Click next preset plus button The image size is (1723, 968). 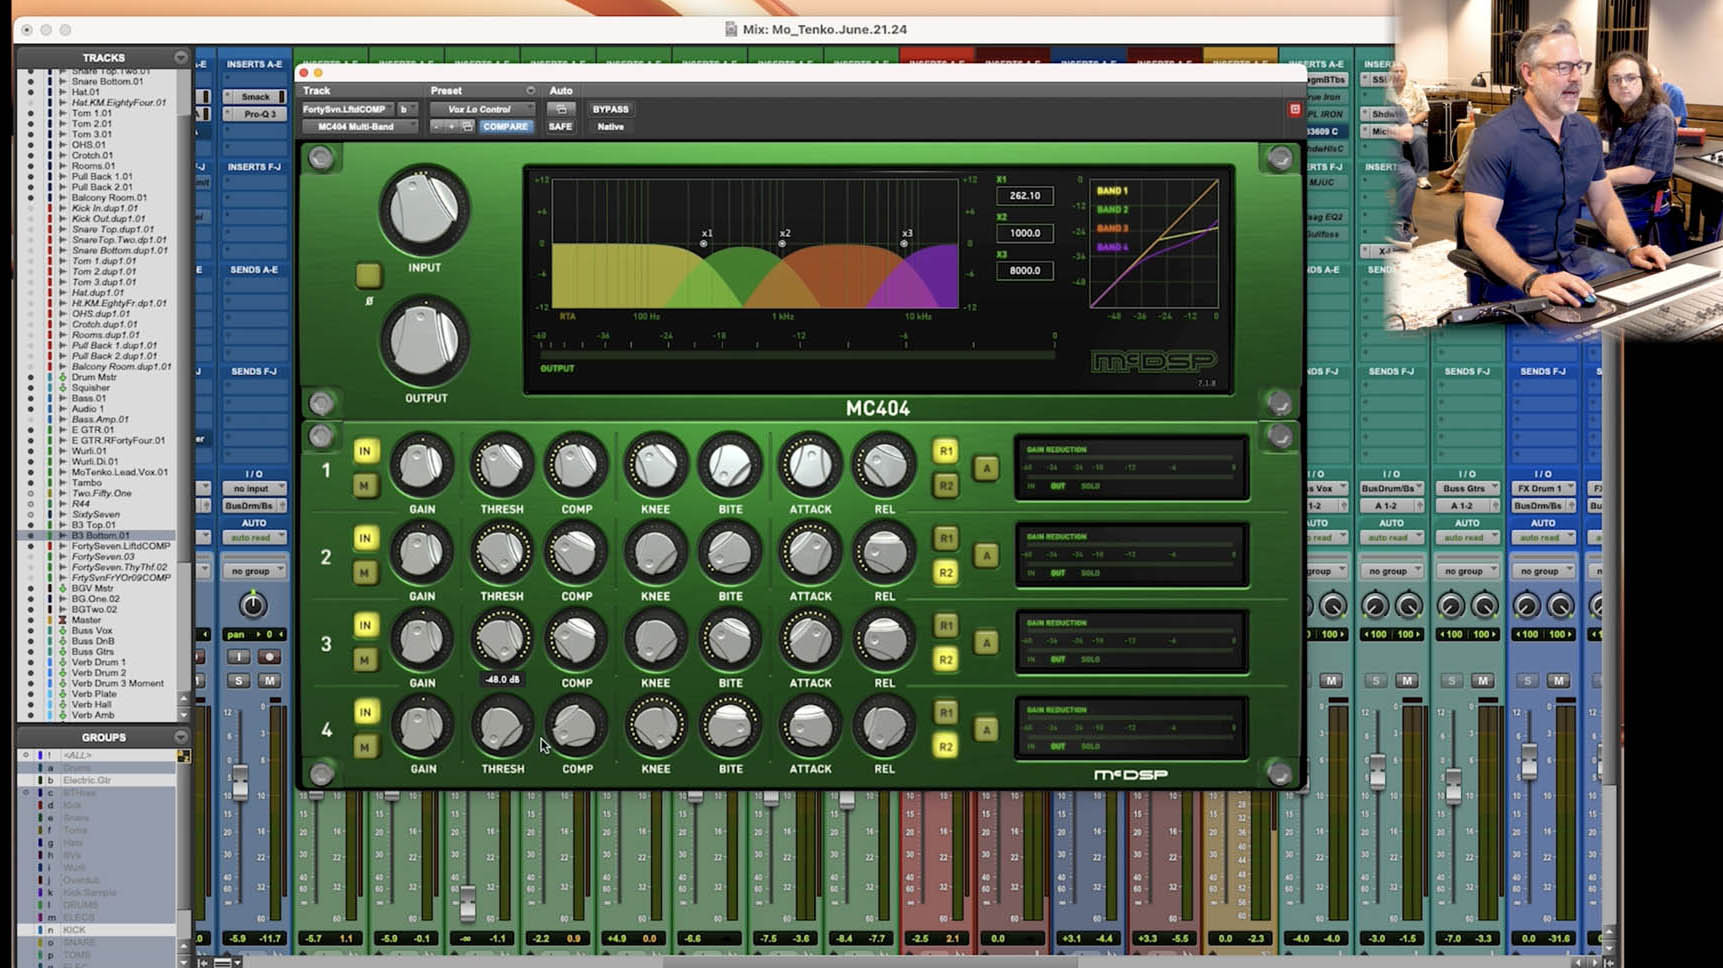[x=452, y=127]
